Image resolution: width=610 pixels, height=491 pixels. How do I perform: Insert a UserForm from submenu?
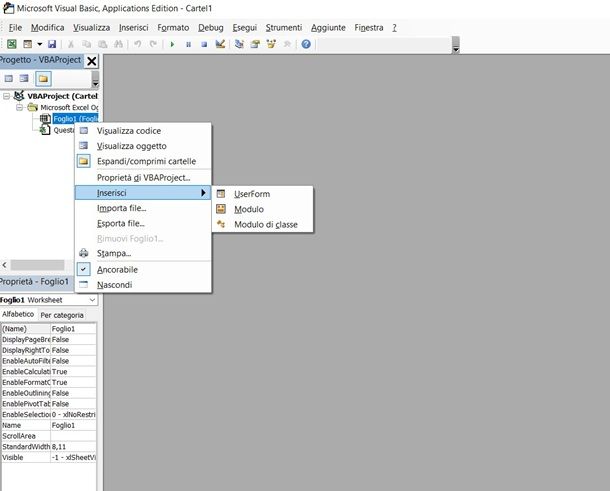pos(263,194)
